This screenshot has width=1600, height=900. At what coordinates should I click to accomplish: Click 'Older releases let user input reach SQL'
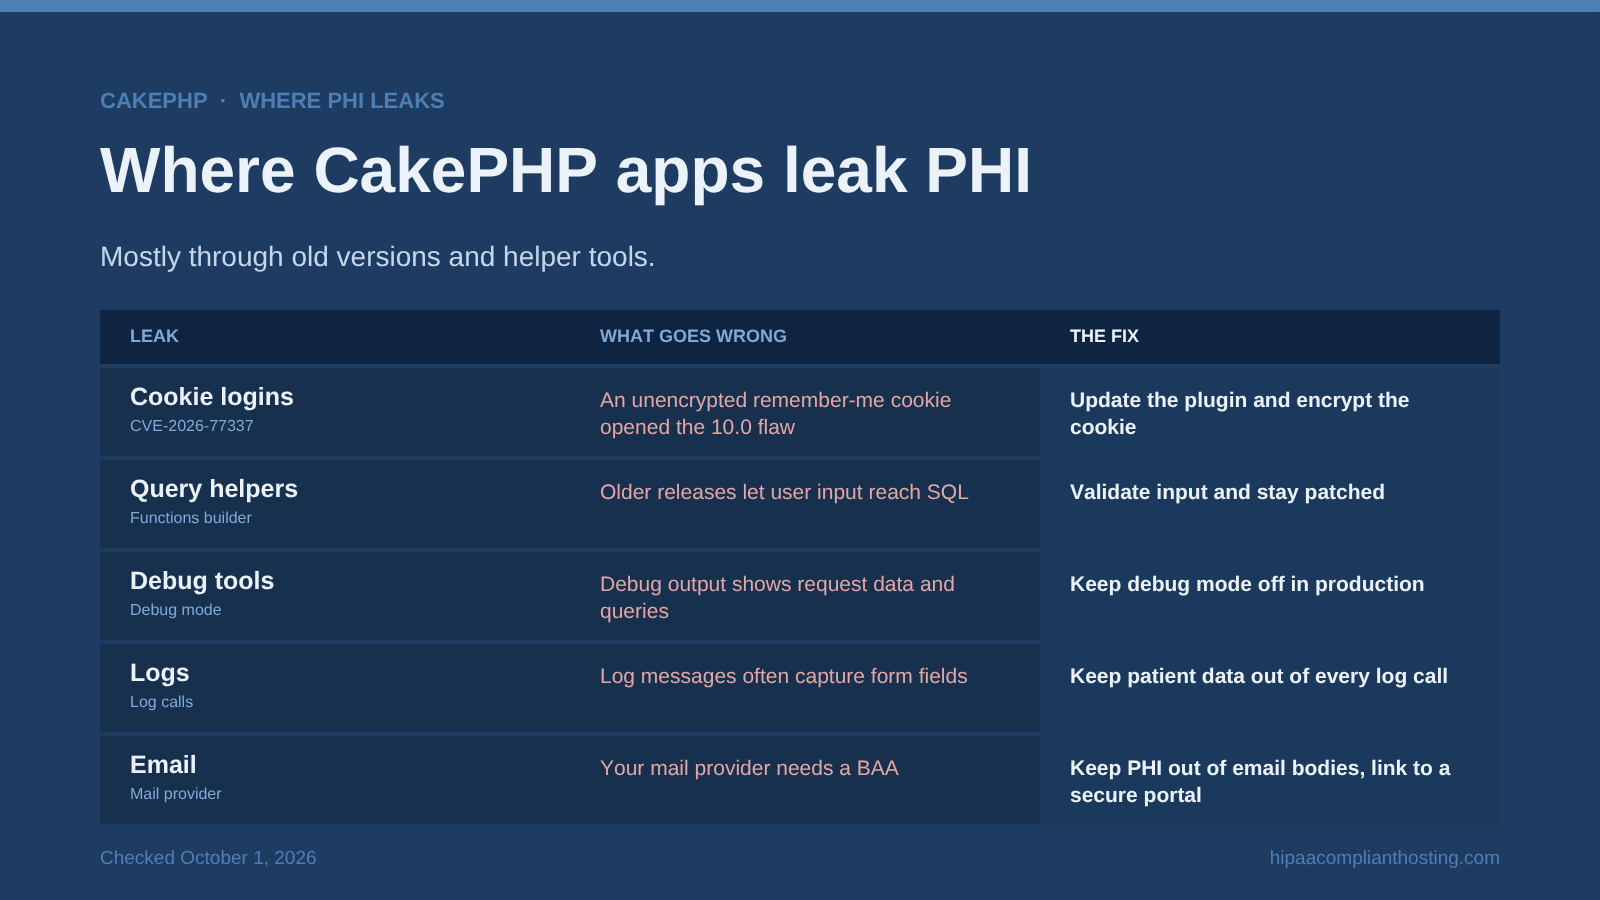tap(784, 492)
